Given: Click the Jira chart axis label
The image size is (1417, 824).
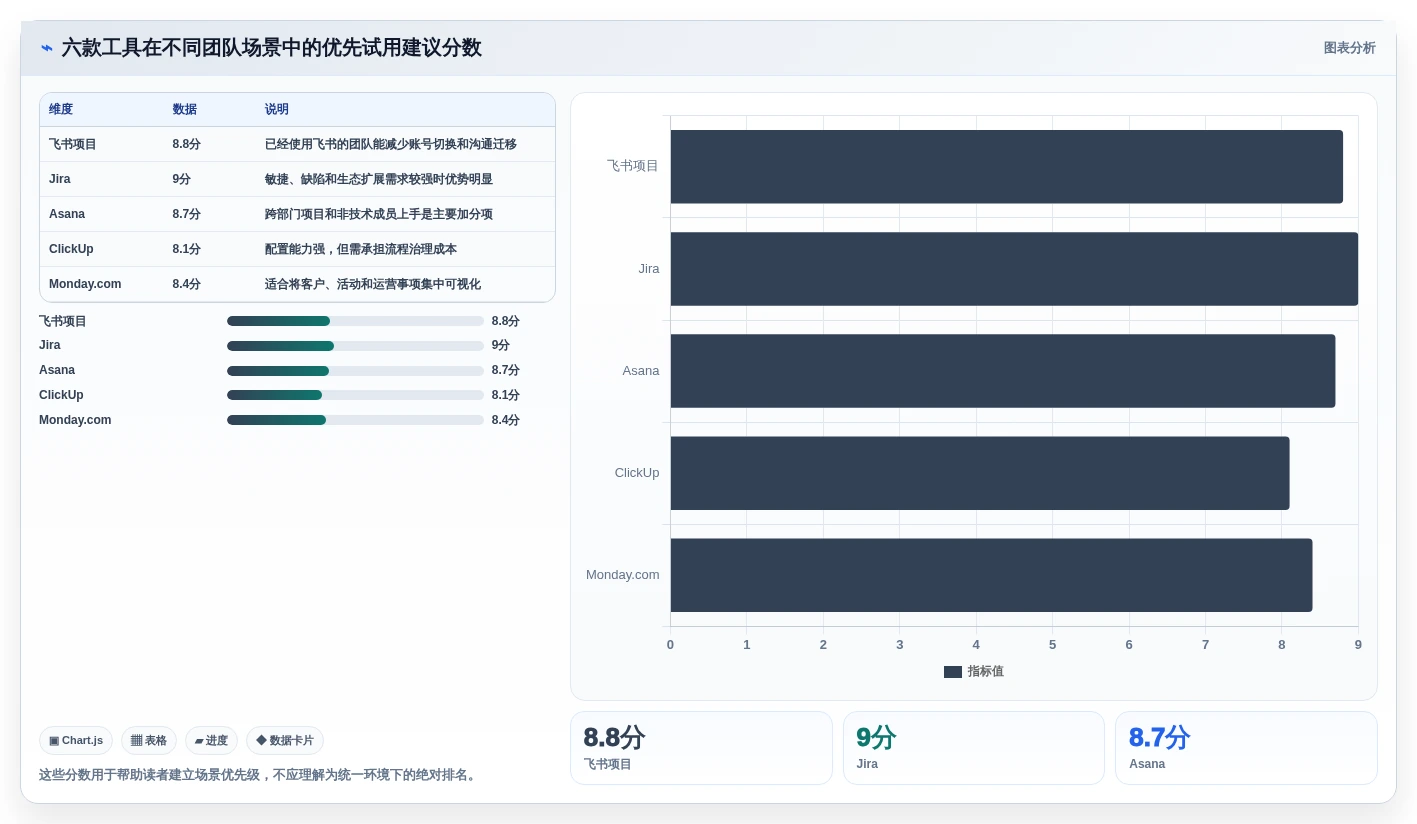Looking at the screenshot, I should [649, 268].
